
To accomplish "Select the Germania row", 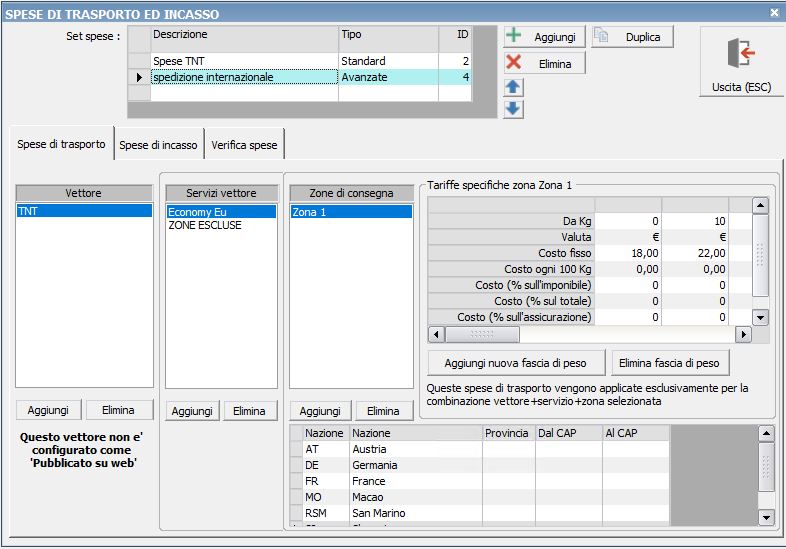I will tap(480, 465).
